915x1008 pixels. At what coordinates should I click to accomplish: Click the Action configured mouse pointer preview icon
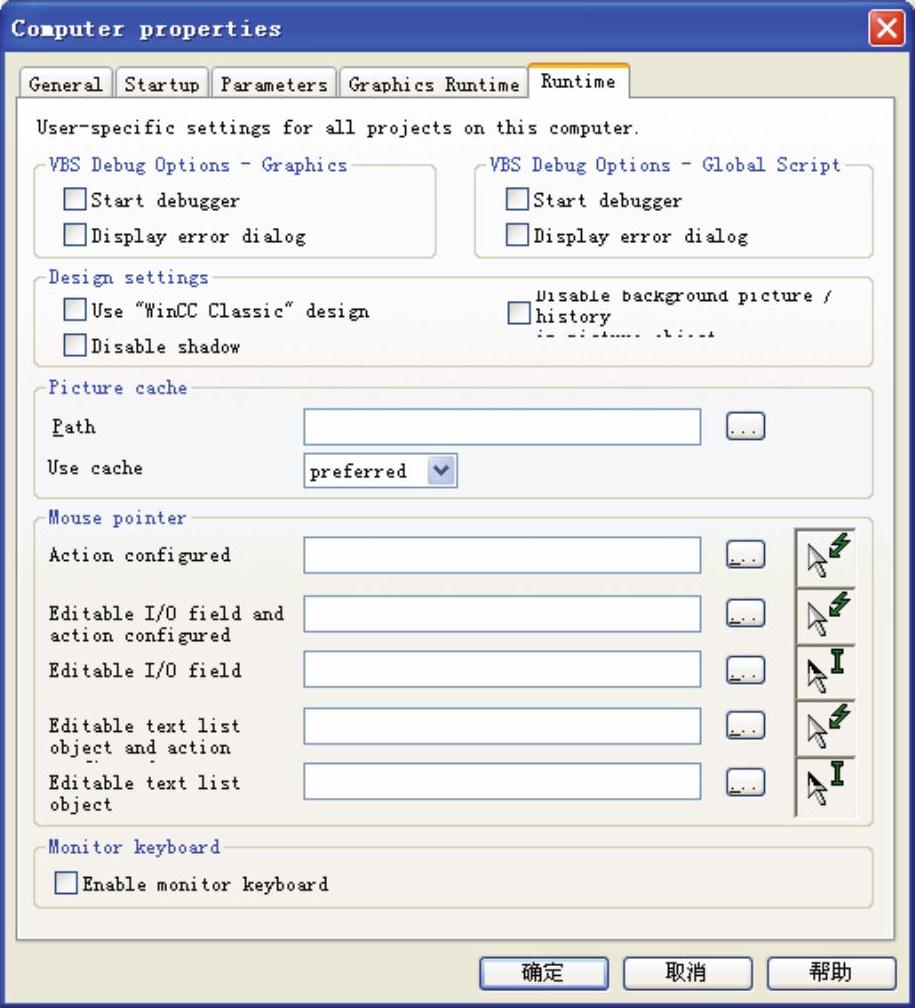point(826,558)
